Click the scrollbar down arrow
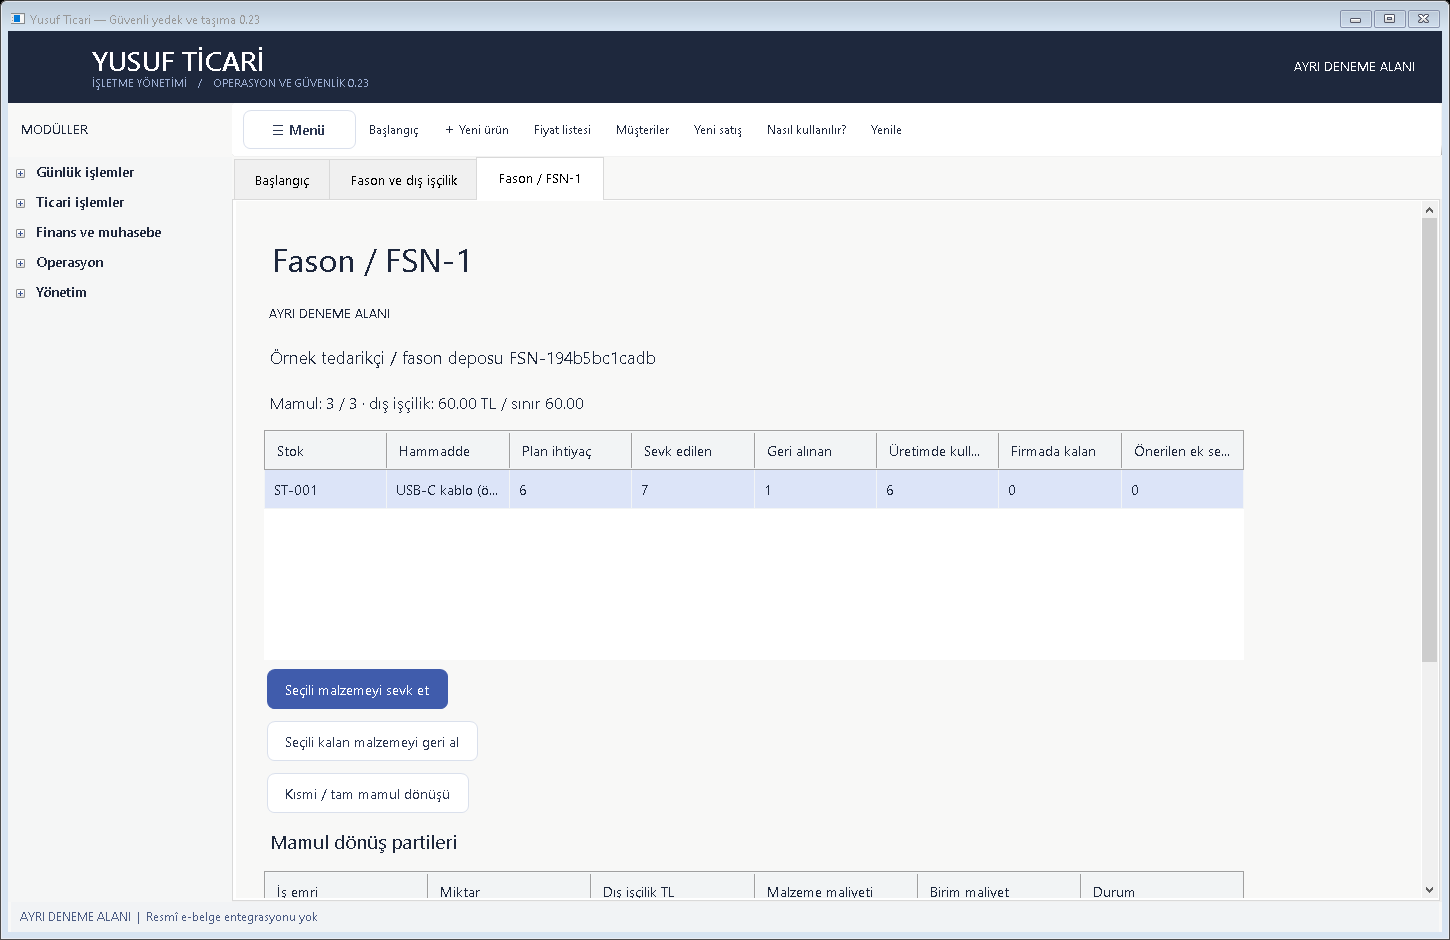 tap(1429, 890)
